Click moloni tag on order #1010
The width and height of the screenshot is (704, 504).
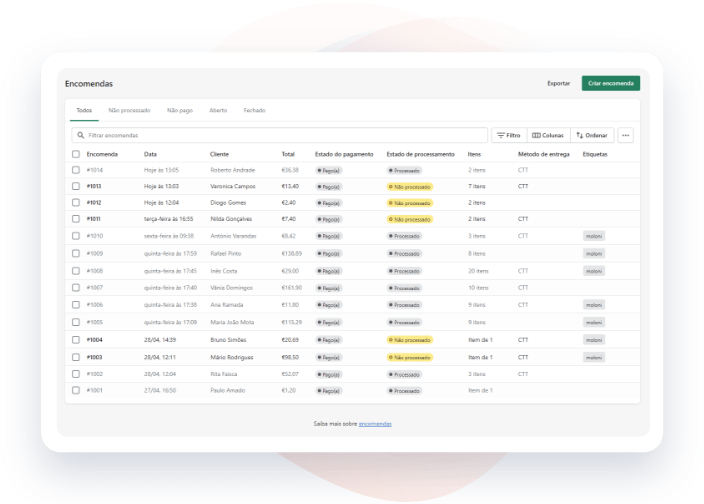coord(594,236)
